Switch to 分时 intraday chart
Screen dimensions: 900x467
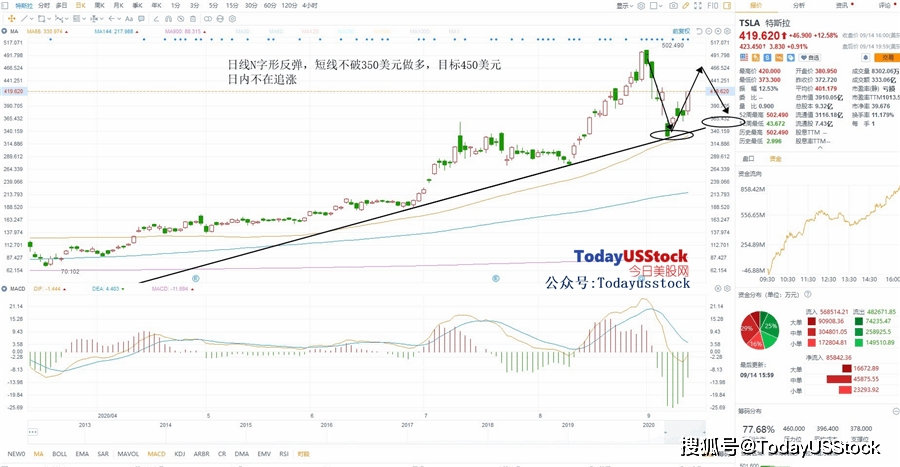[x=44, y=6]
